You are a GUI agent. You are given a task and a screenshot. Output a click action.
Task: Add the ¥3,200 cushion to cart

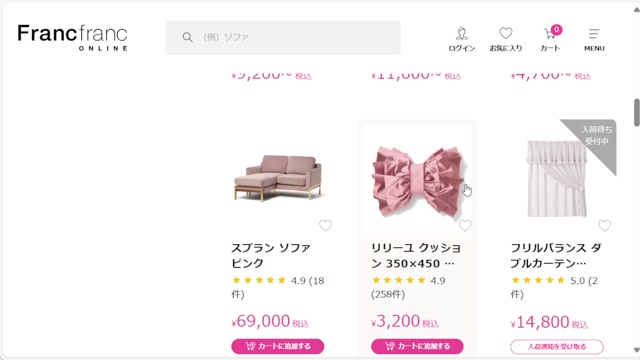tap(417, 346)
